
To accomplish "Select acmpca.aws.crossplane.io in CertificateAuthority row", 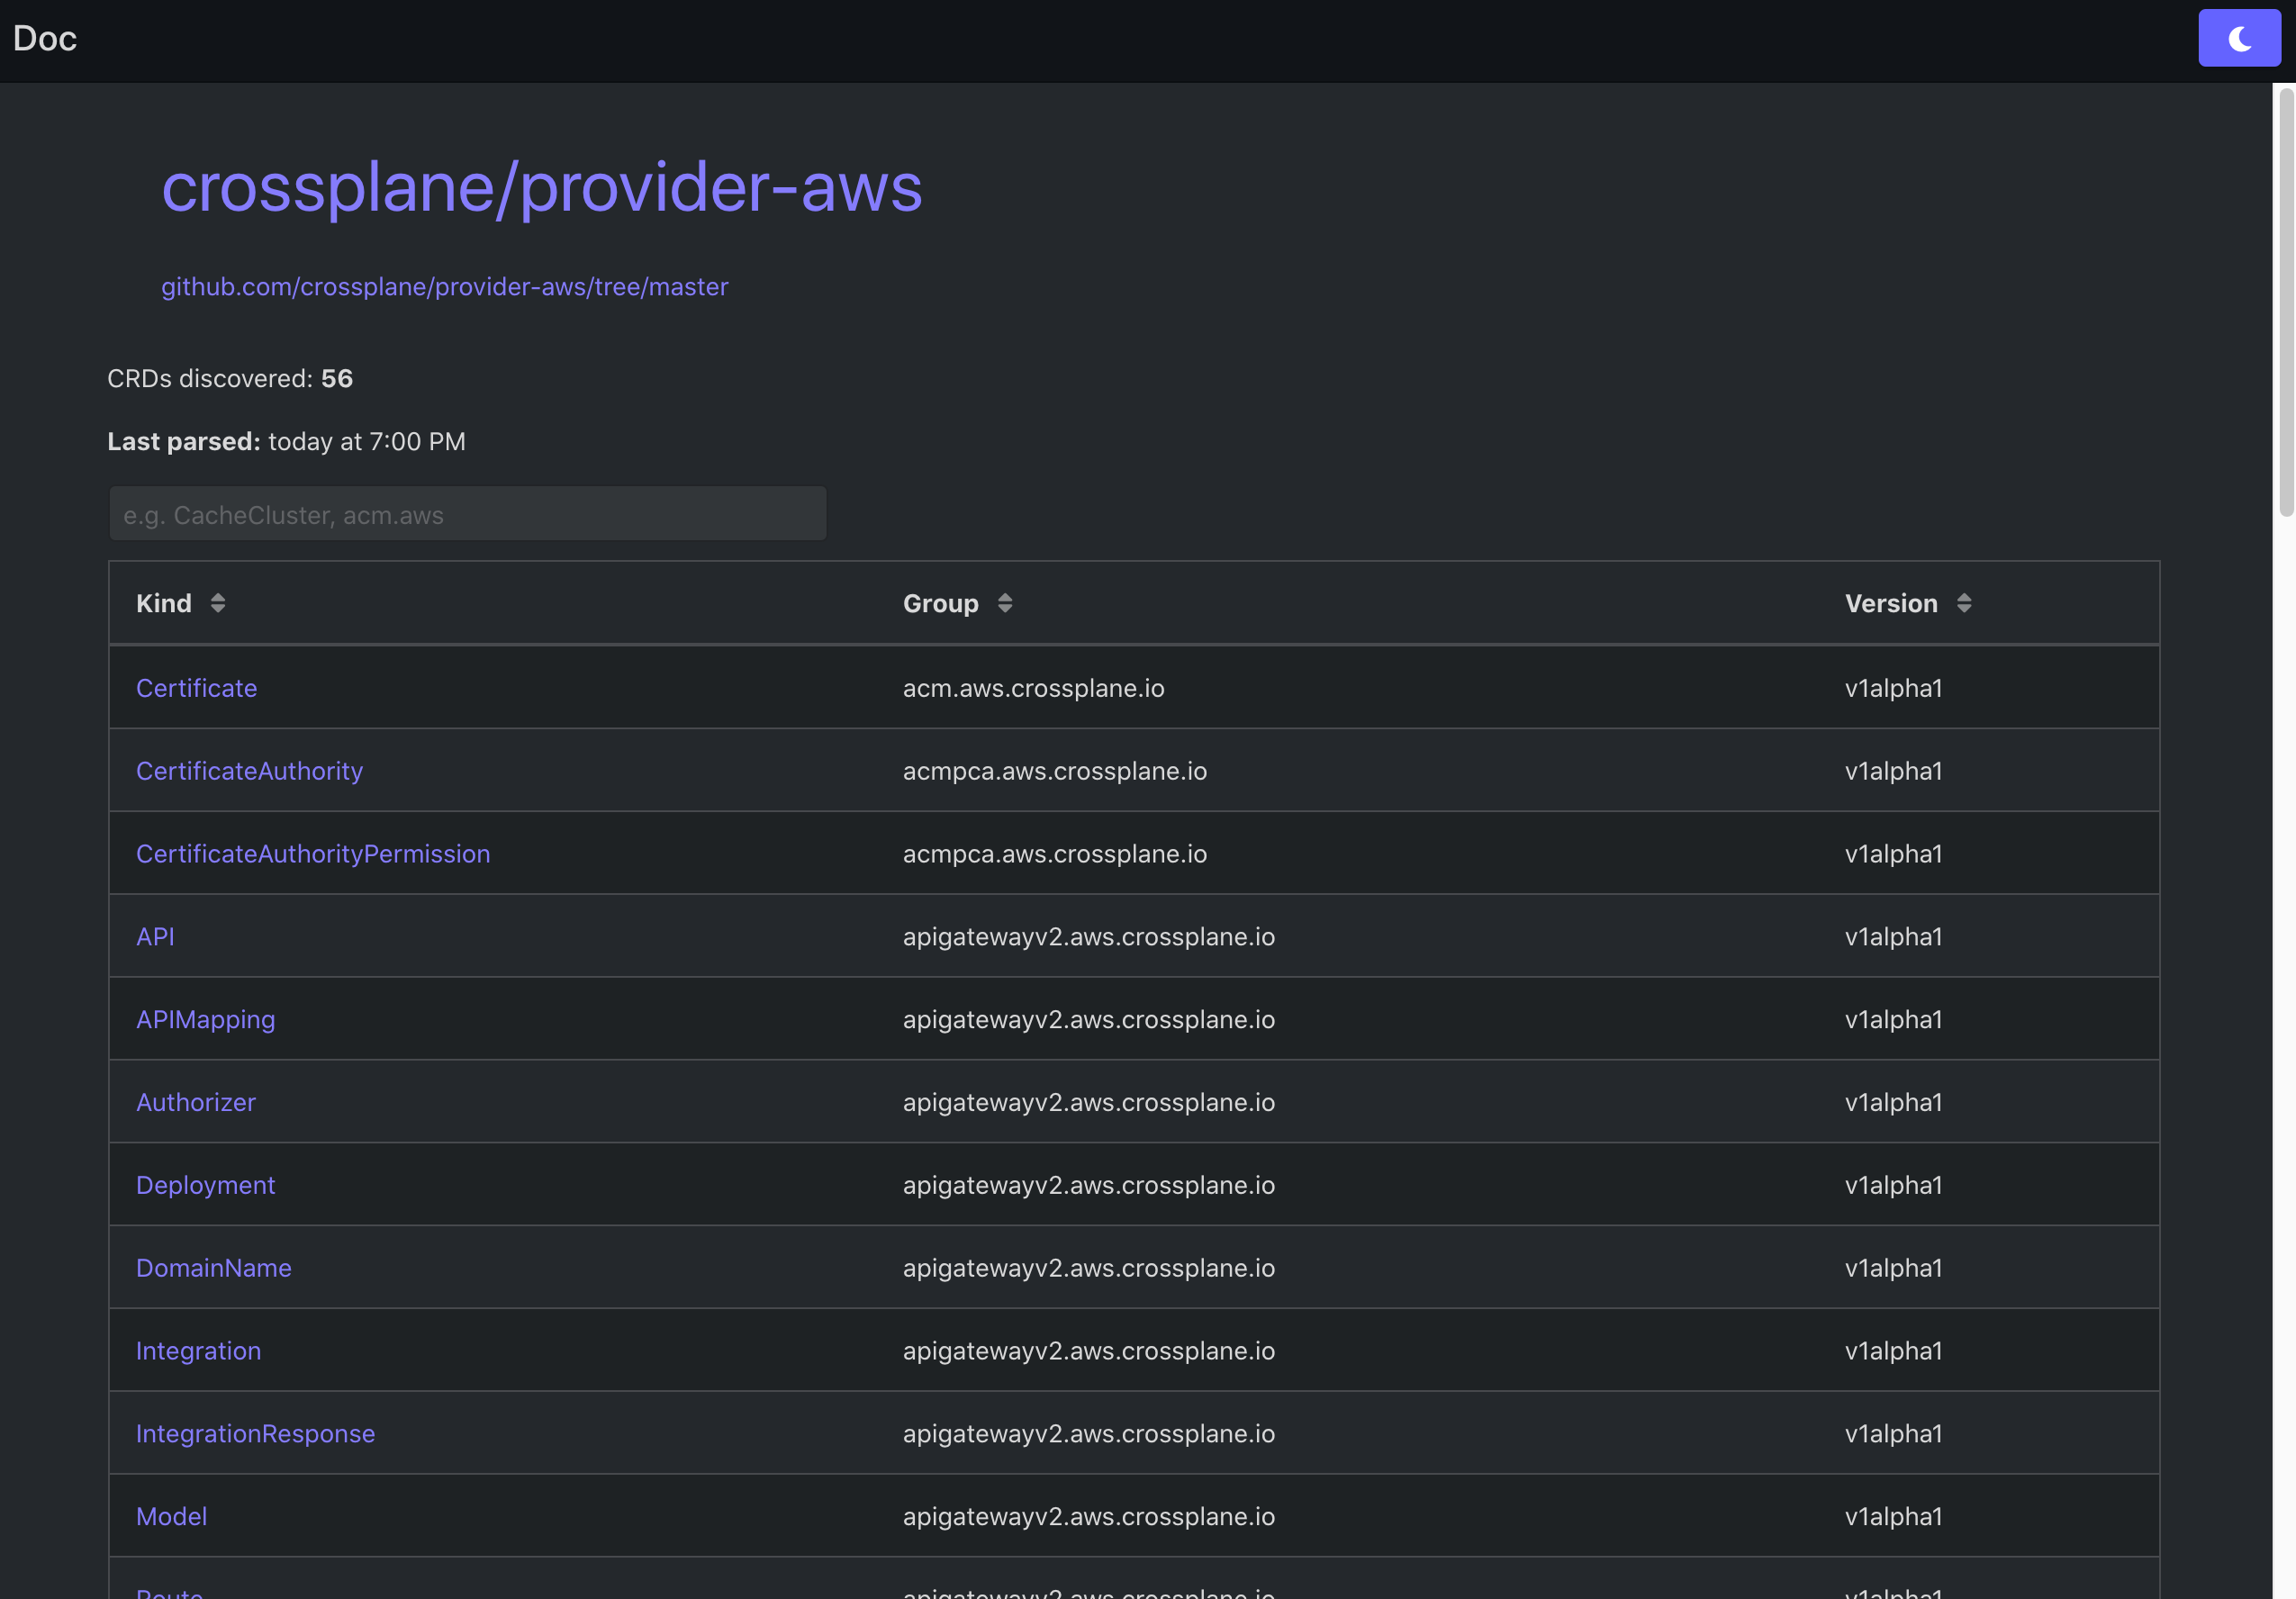I will tap(1055, 771).
